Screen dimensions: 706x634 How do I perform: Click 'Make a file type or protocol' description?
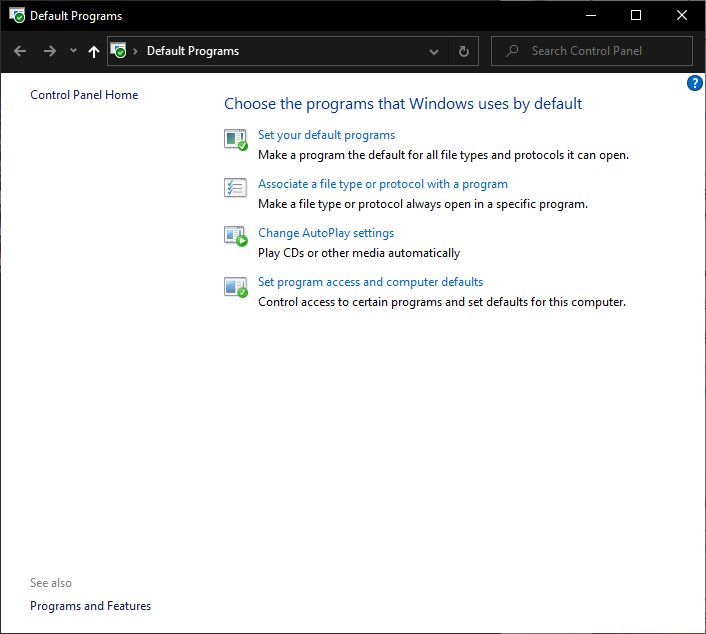click(423, 204)
